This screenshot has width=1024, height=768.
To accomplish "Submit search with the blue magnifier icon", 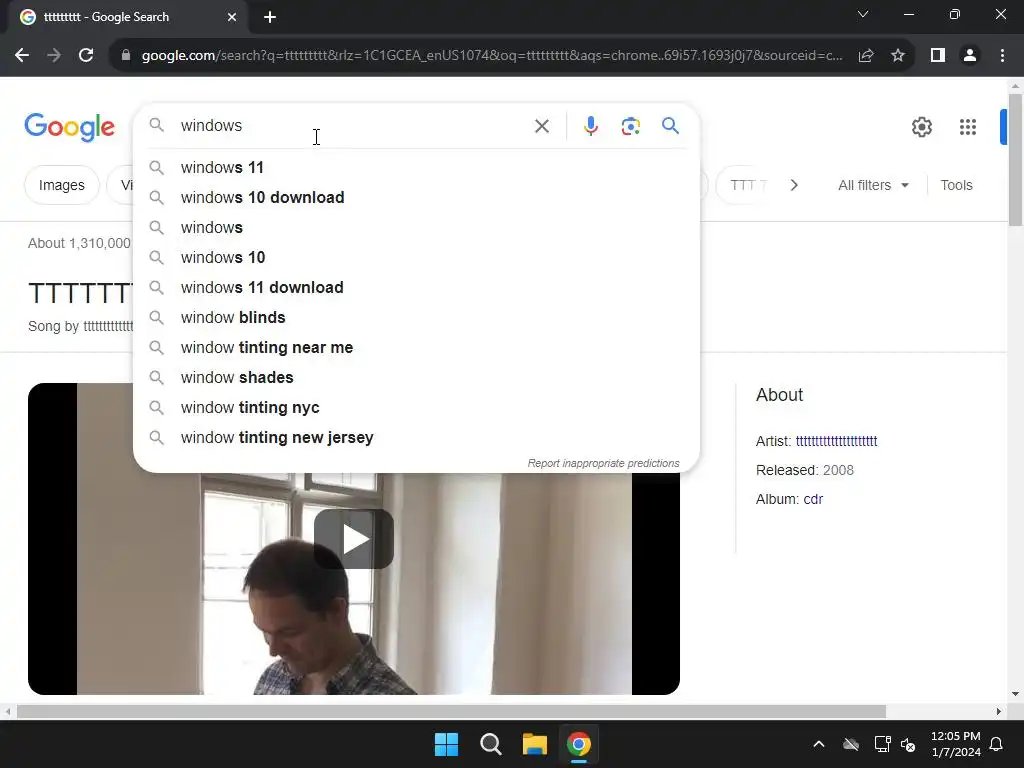I will (x=670, y=125).
